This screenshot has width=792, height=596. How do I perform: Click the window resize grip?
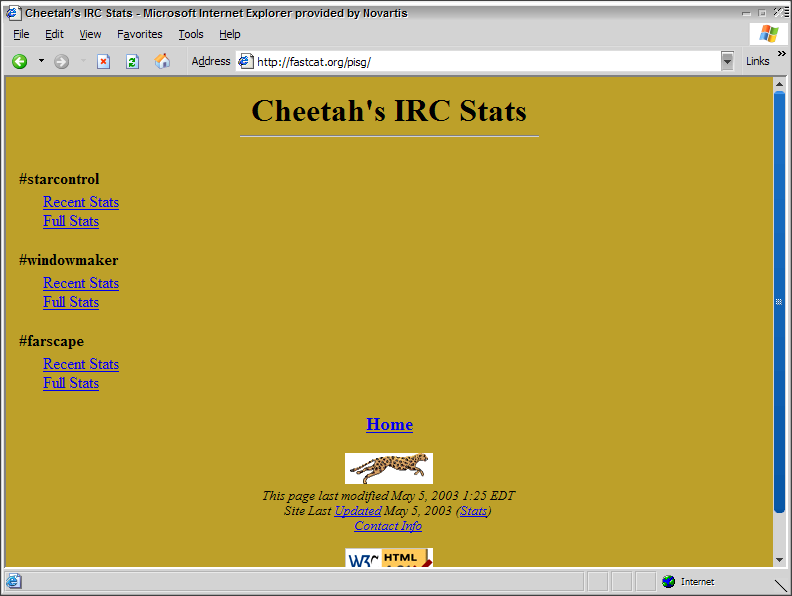[781, 585]
